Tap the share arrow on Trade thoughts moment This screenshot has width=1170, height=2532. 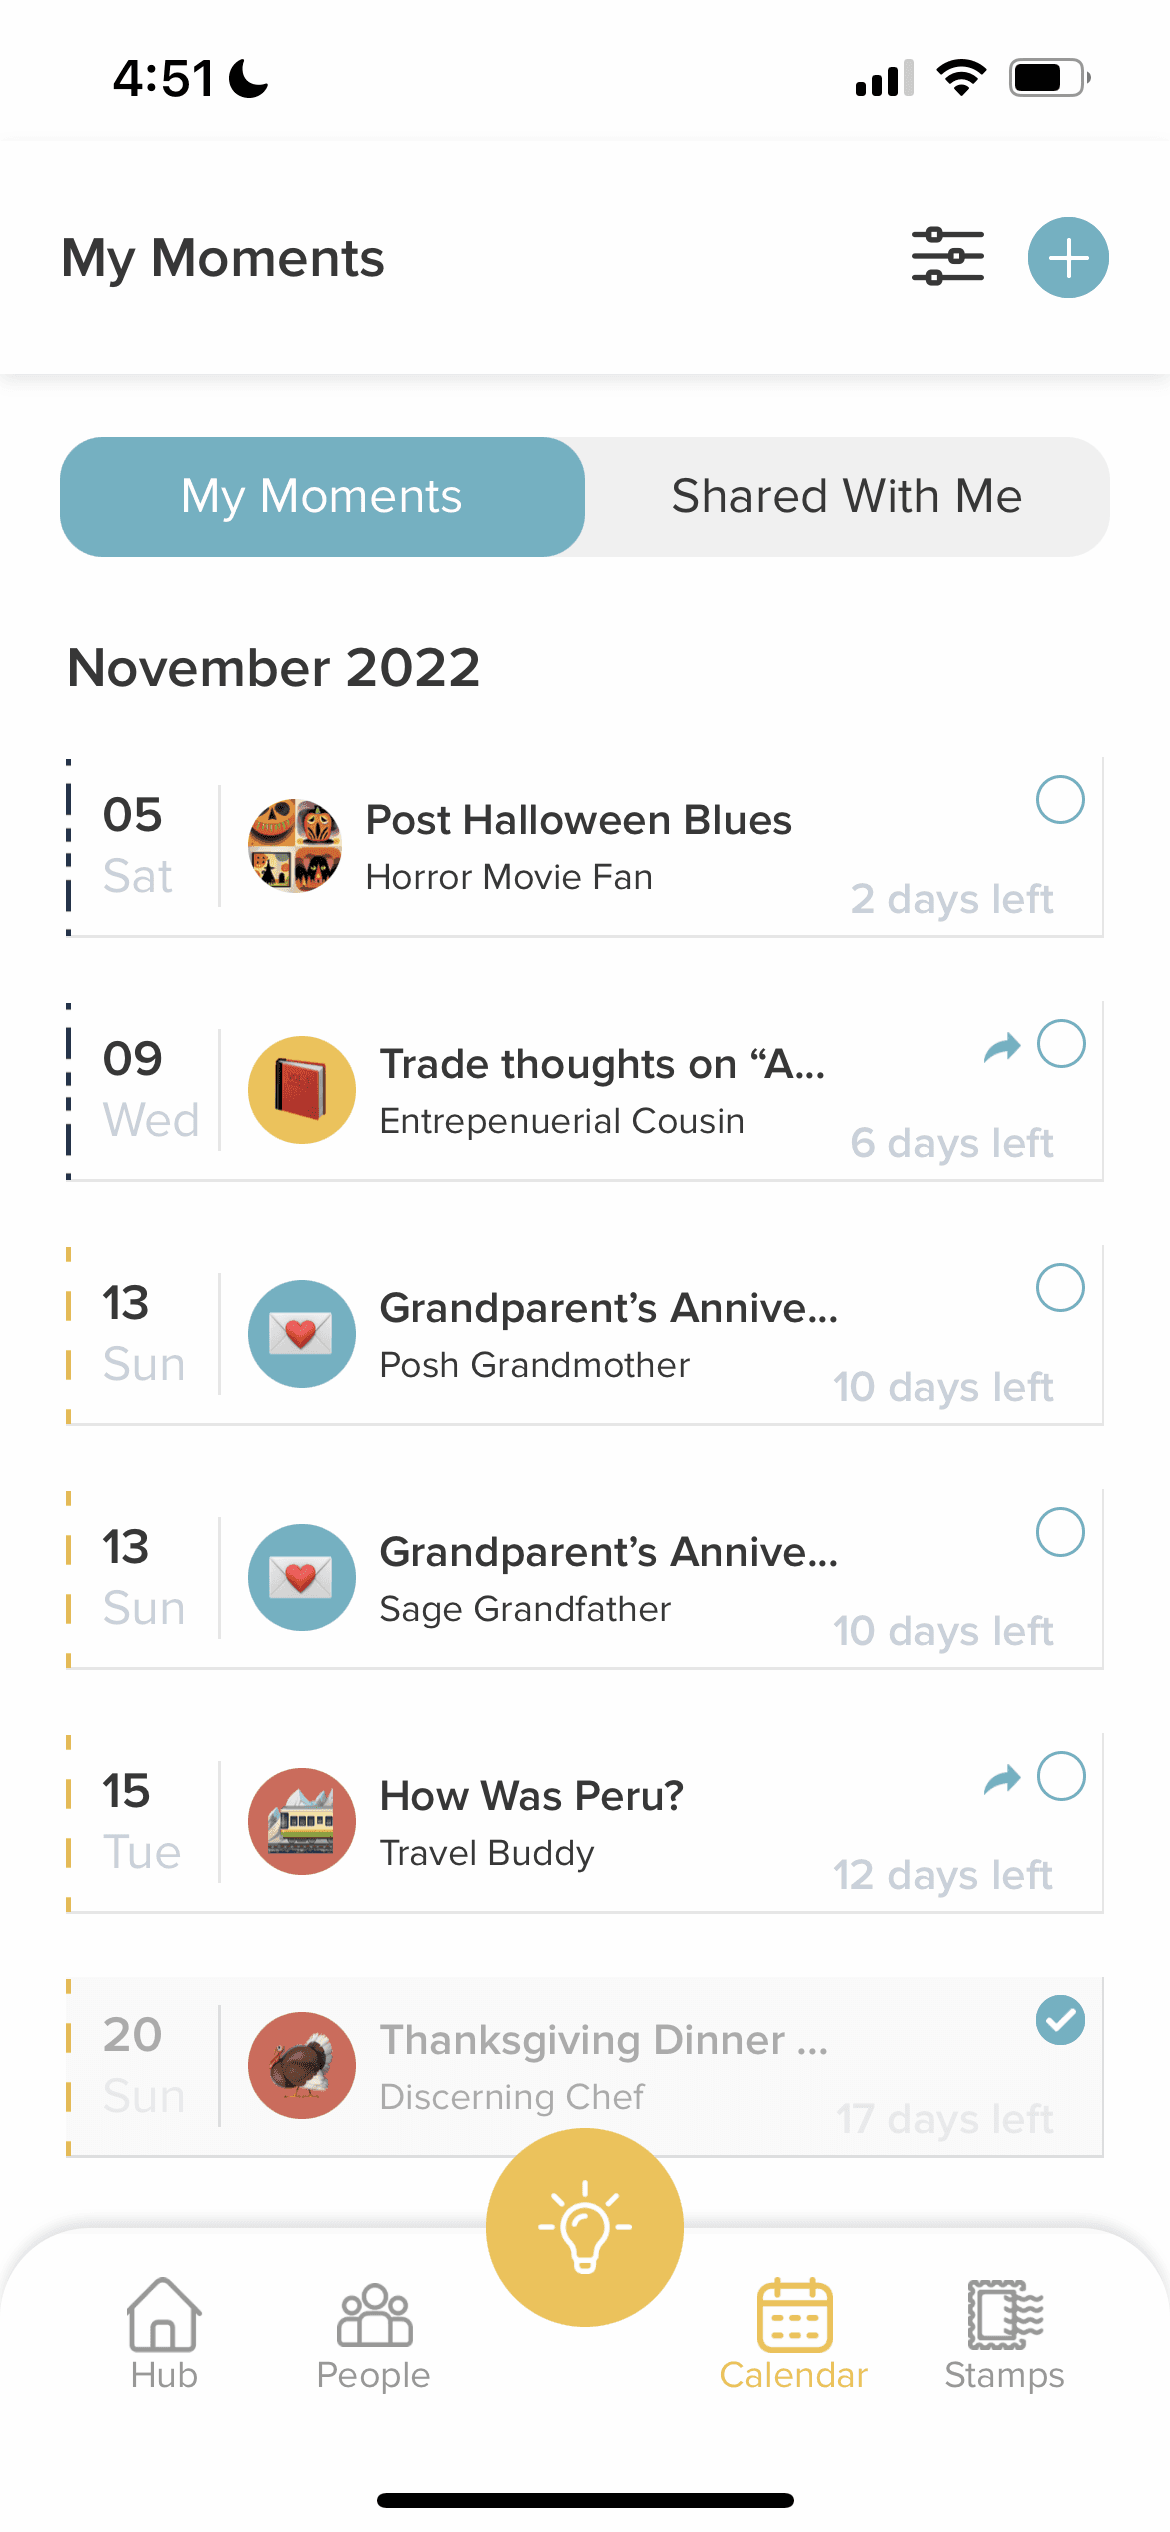pos(1002,1047)
